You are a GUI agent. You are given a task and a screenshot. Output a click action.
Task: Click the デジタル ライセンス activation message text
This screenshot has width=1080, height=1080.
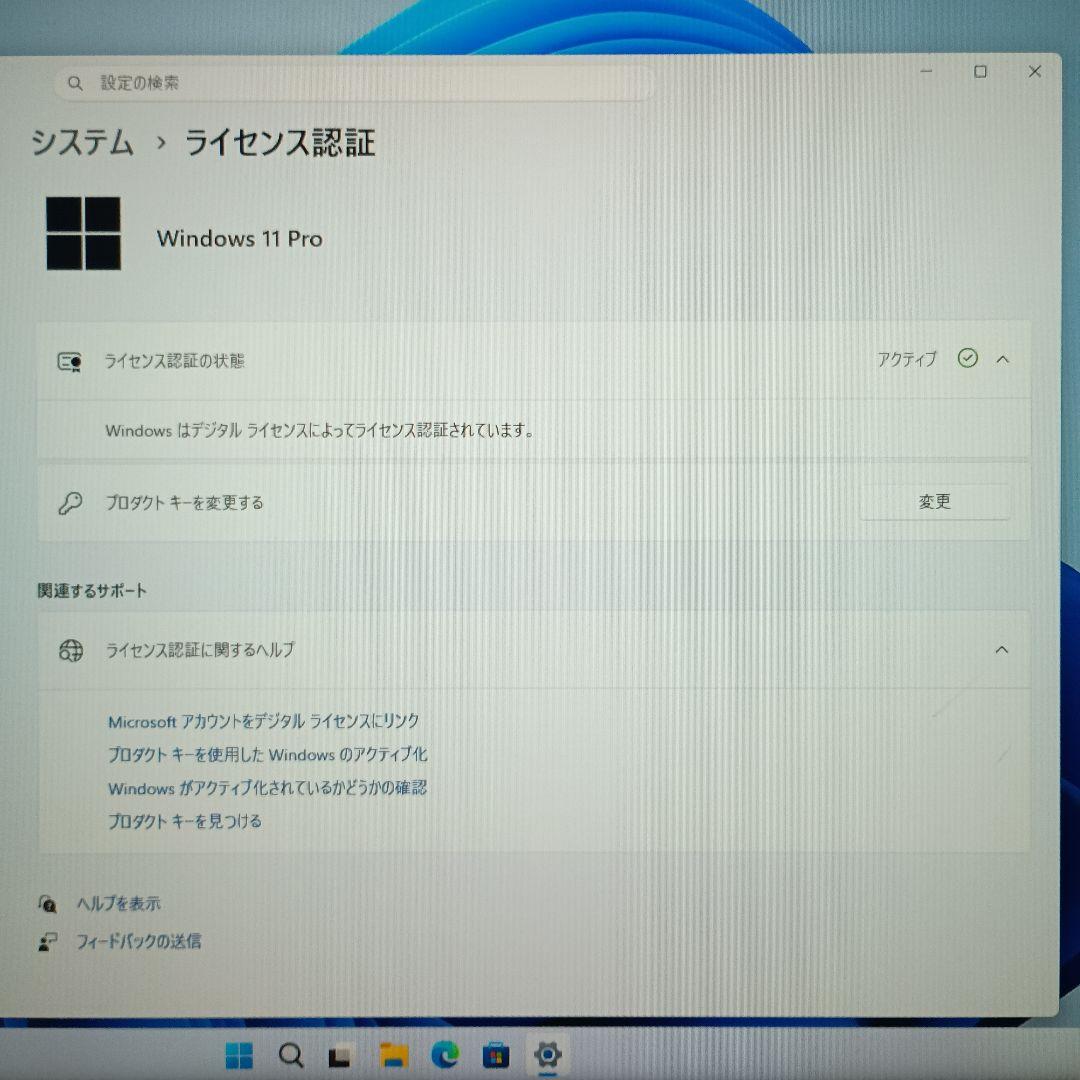(x=320, y=430)
